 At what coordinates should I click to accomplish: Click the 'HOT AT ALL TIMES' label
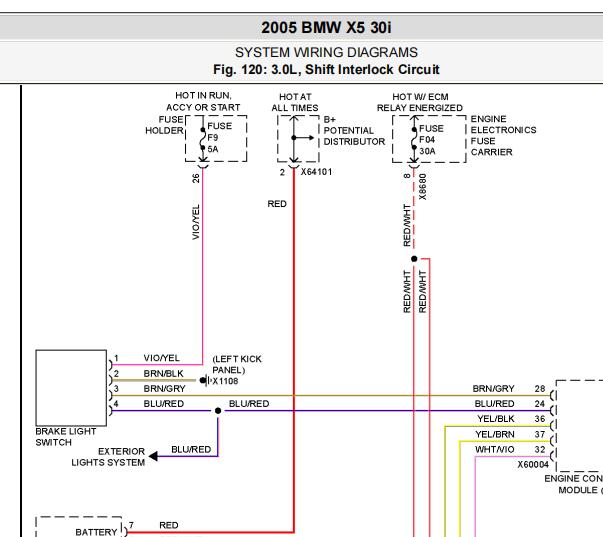(x=295, y=102)
